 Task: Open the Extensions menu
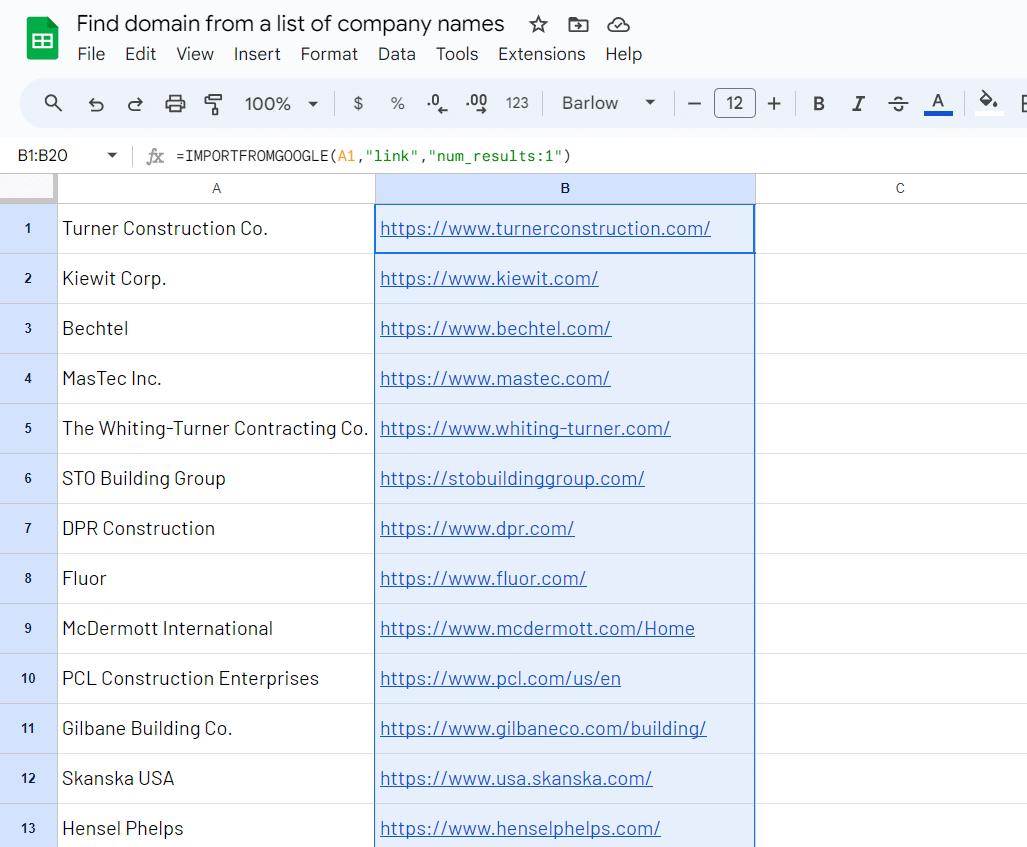(x=541, y=54)
